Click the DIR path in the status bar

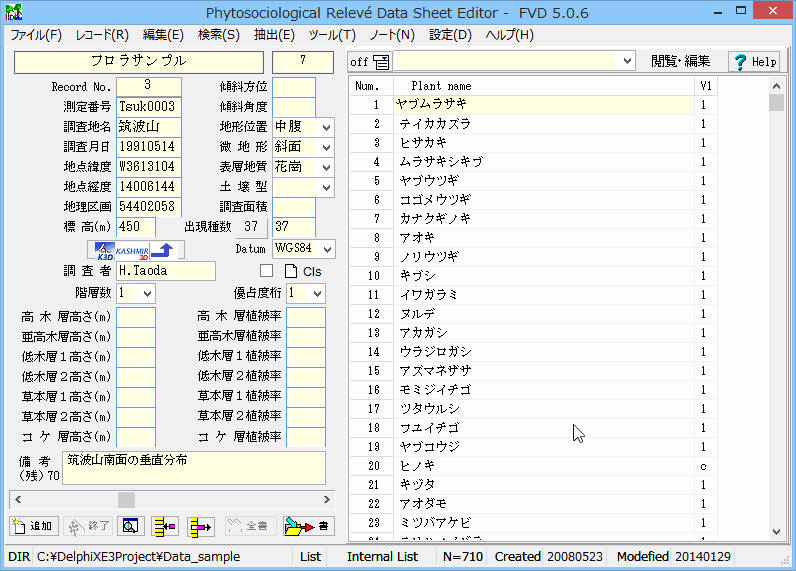coord(139,557)
